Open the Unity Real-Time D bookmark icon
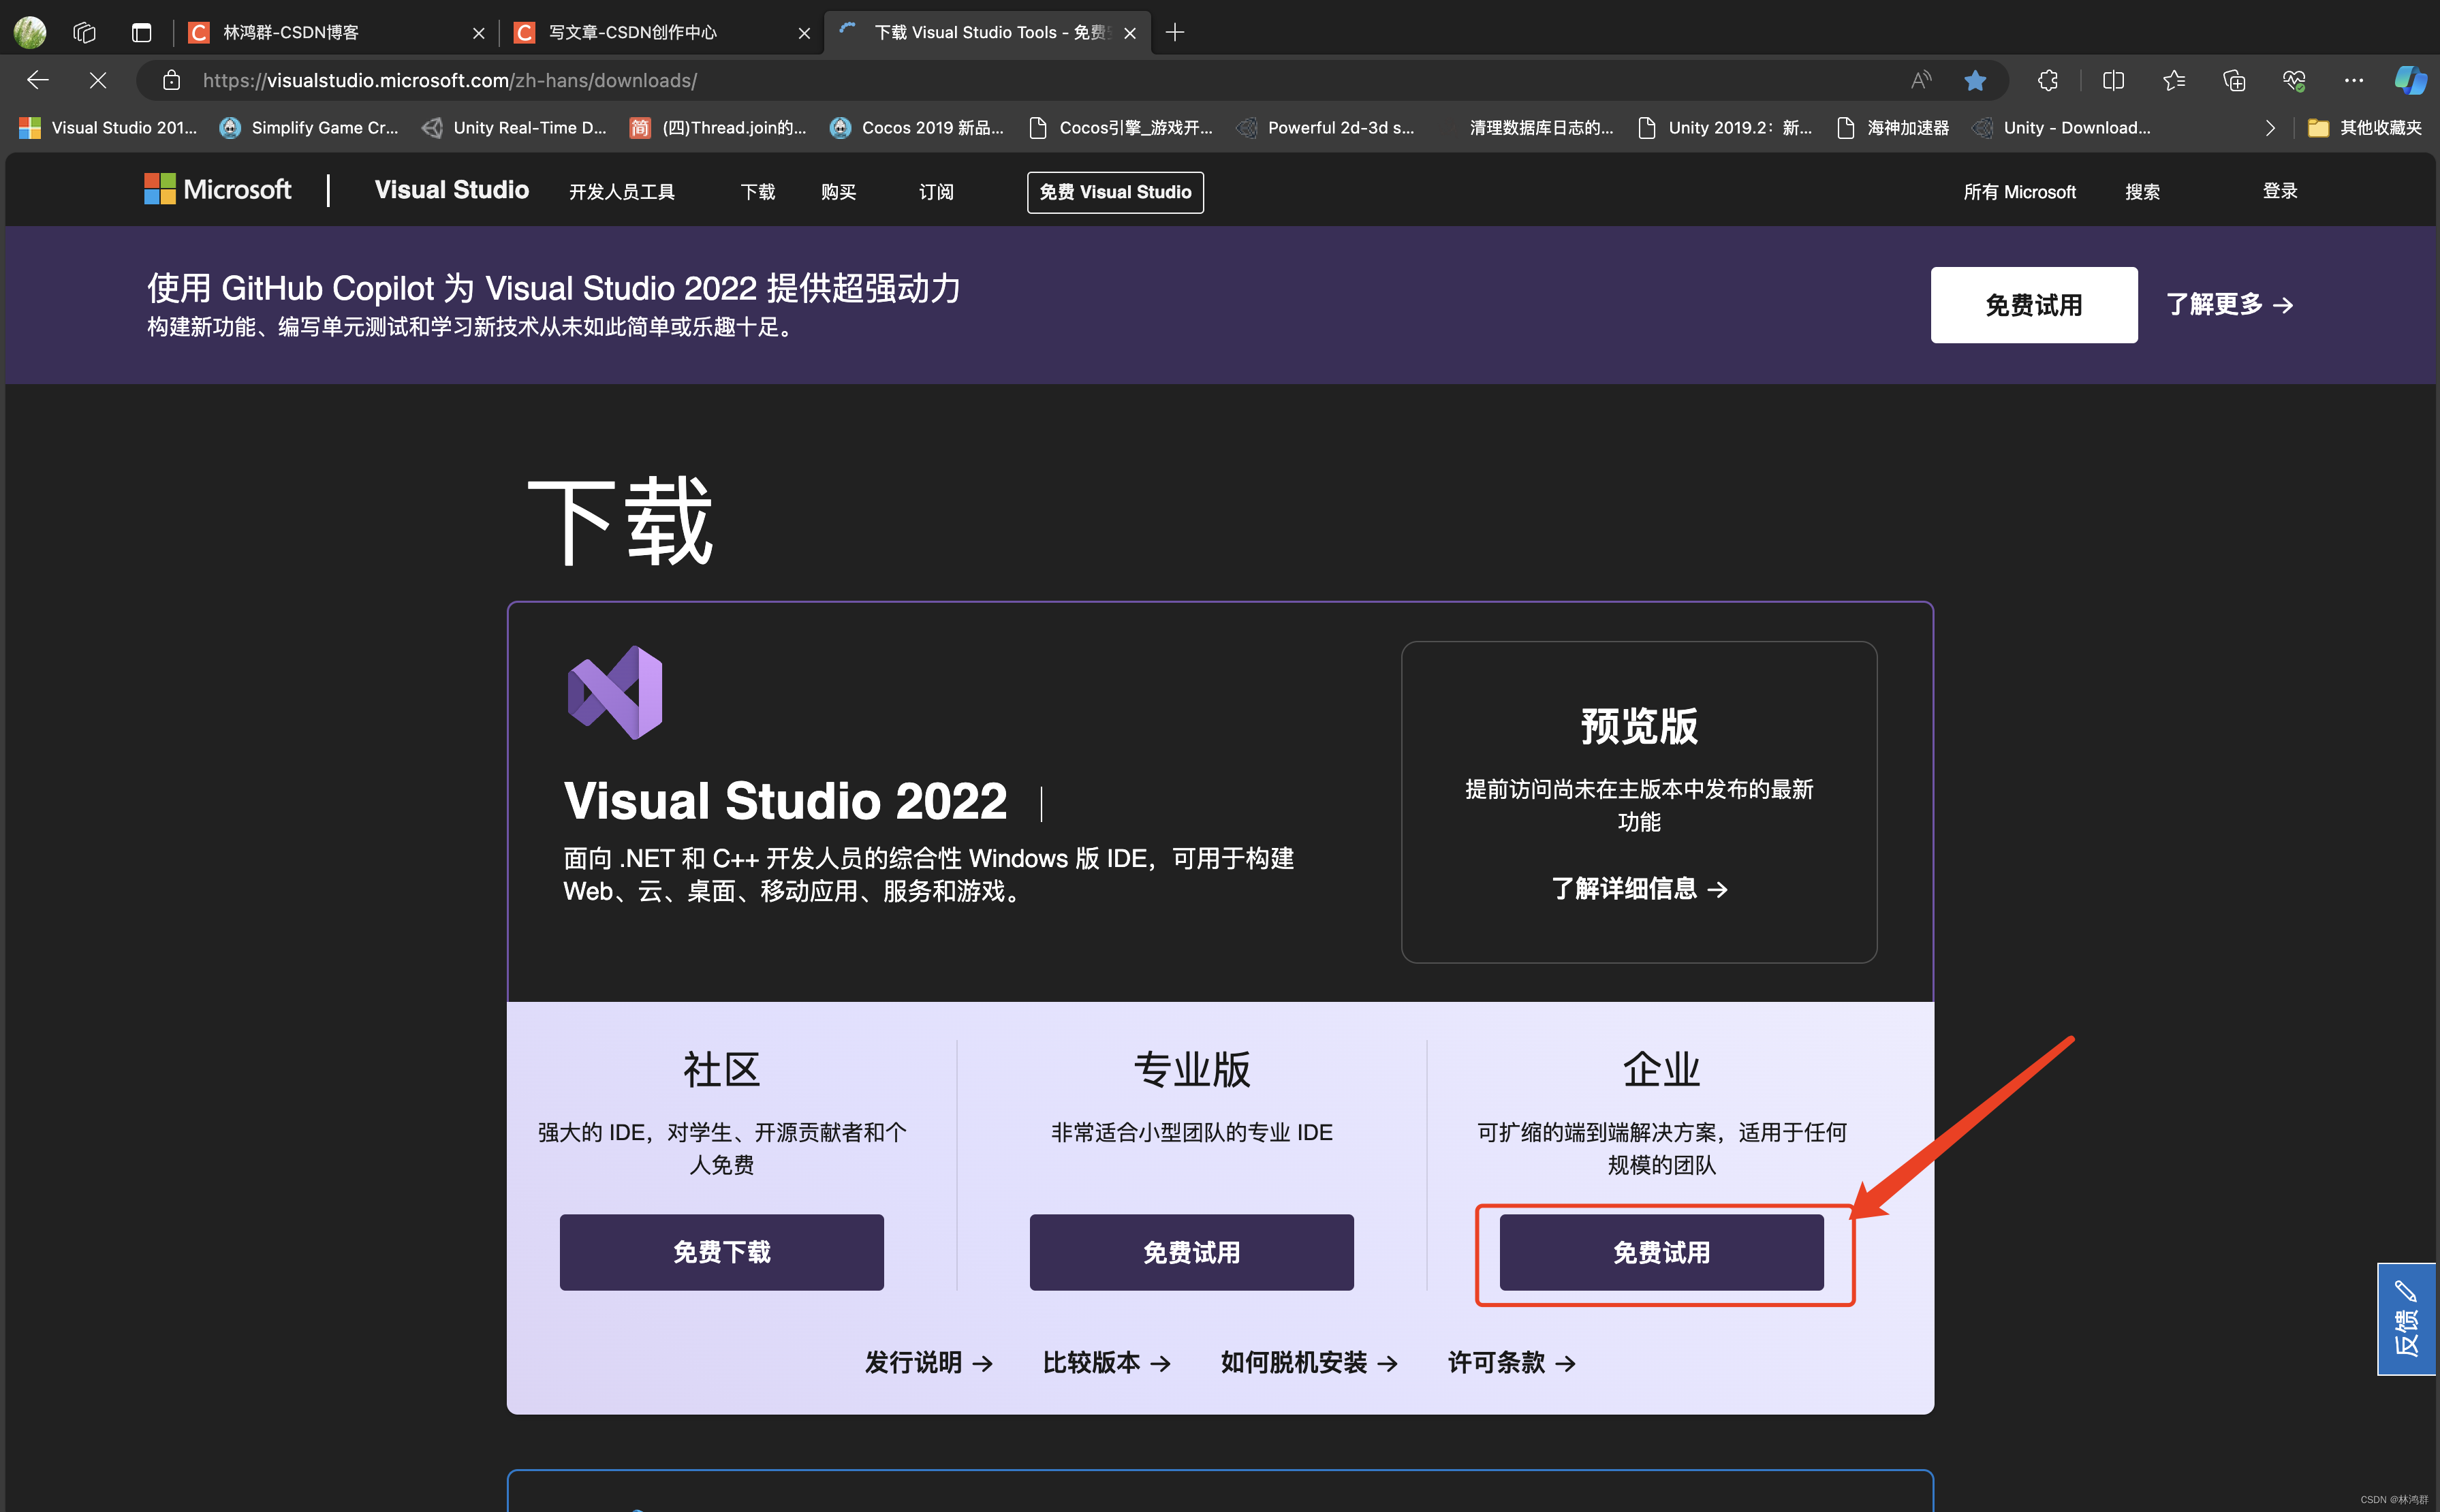This screenshot has width=2440, height=1512. click(x=432, y=127)
